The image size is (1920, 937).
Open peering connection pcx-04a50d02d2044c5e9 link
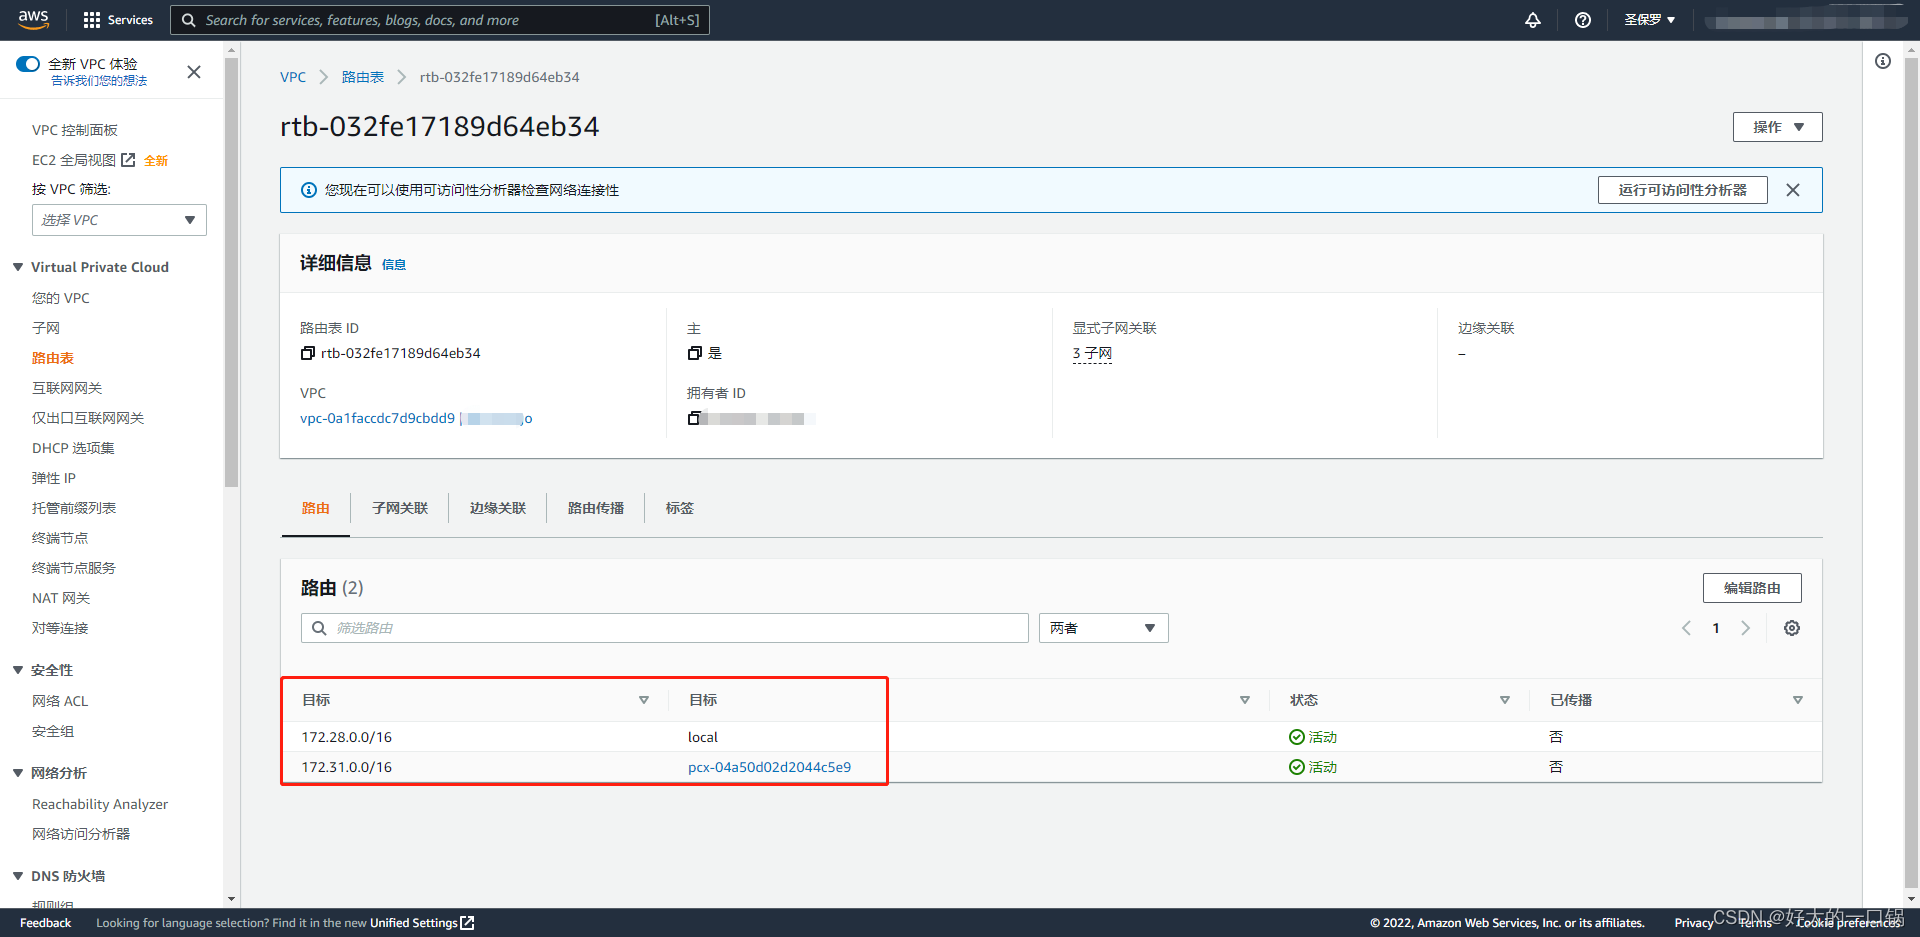(x=769, y=767)
